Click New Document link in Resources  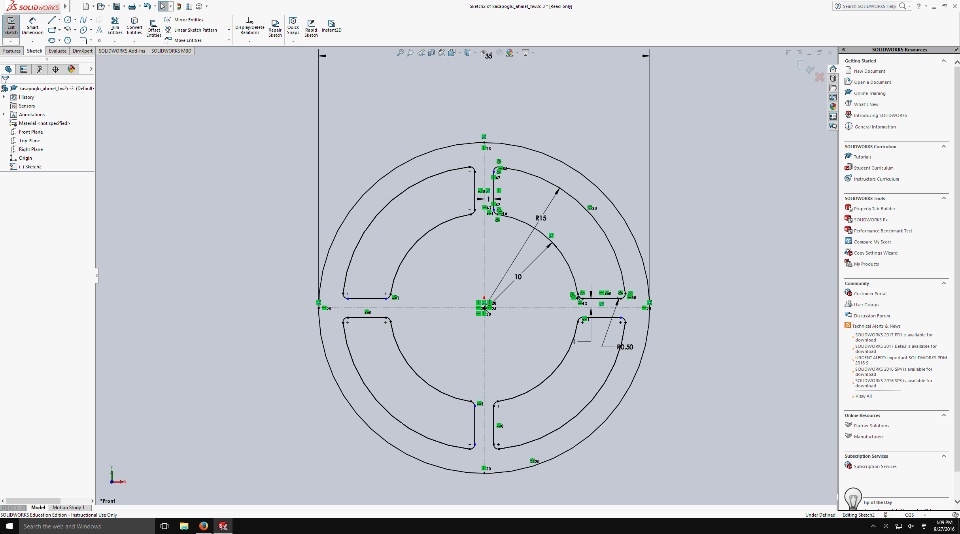click(869, 71)
